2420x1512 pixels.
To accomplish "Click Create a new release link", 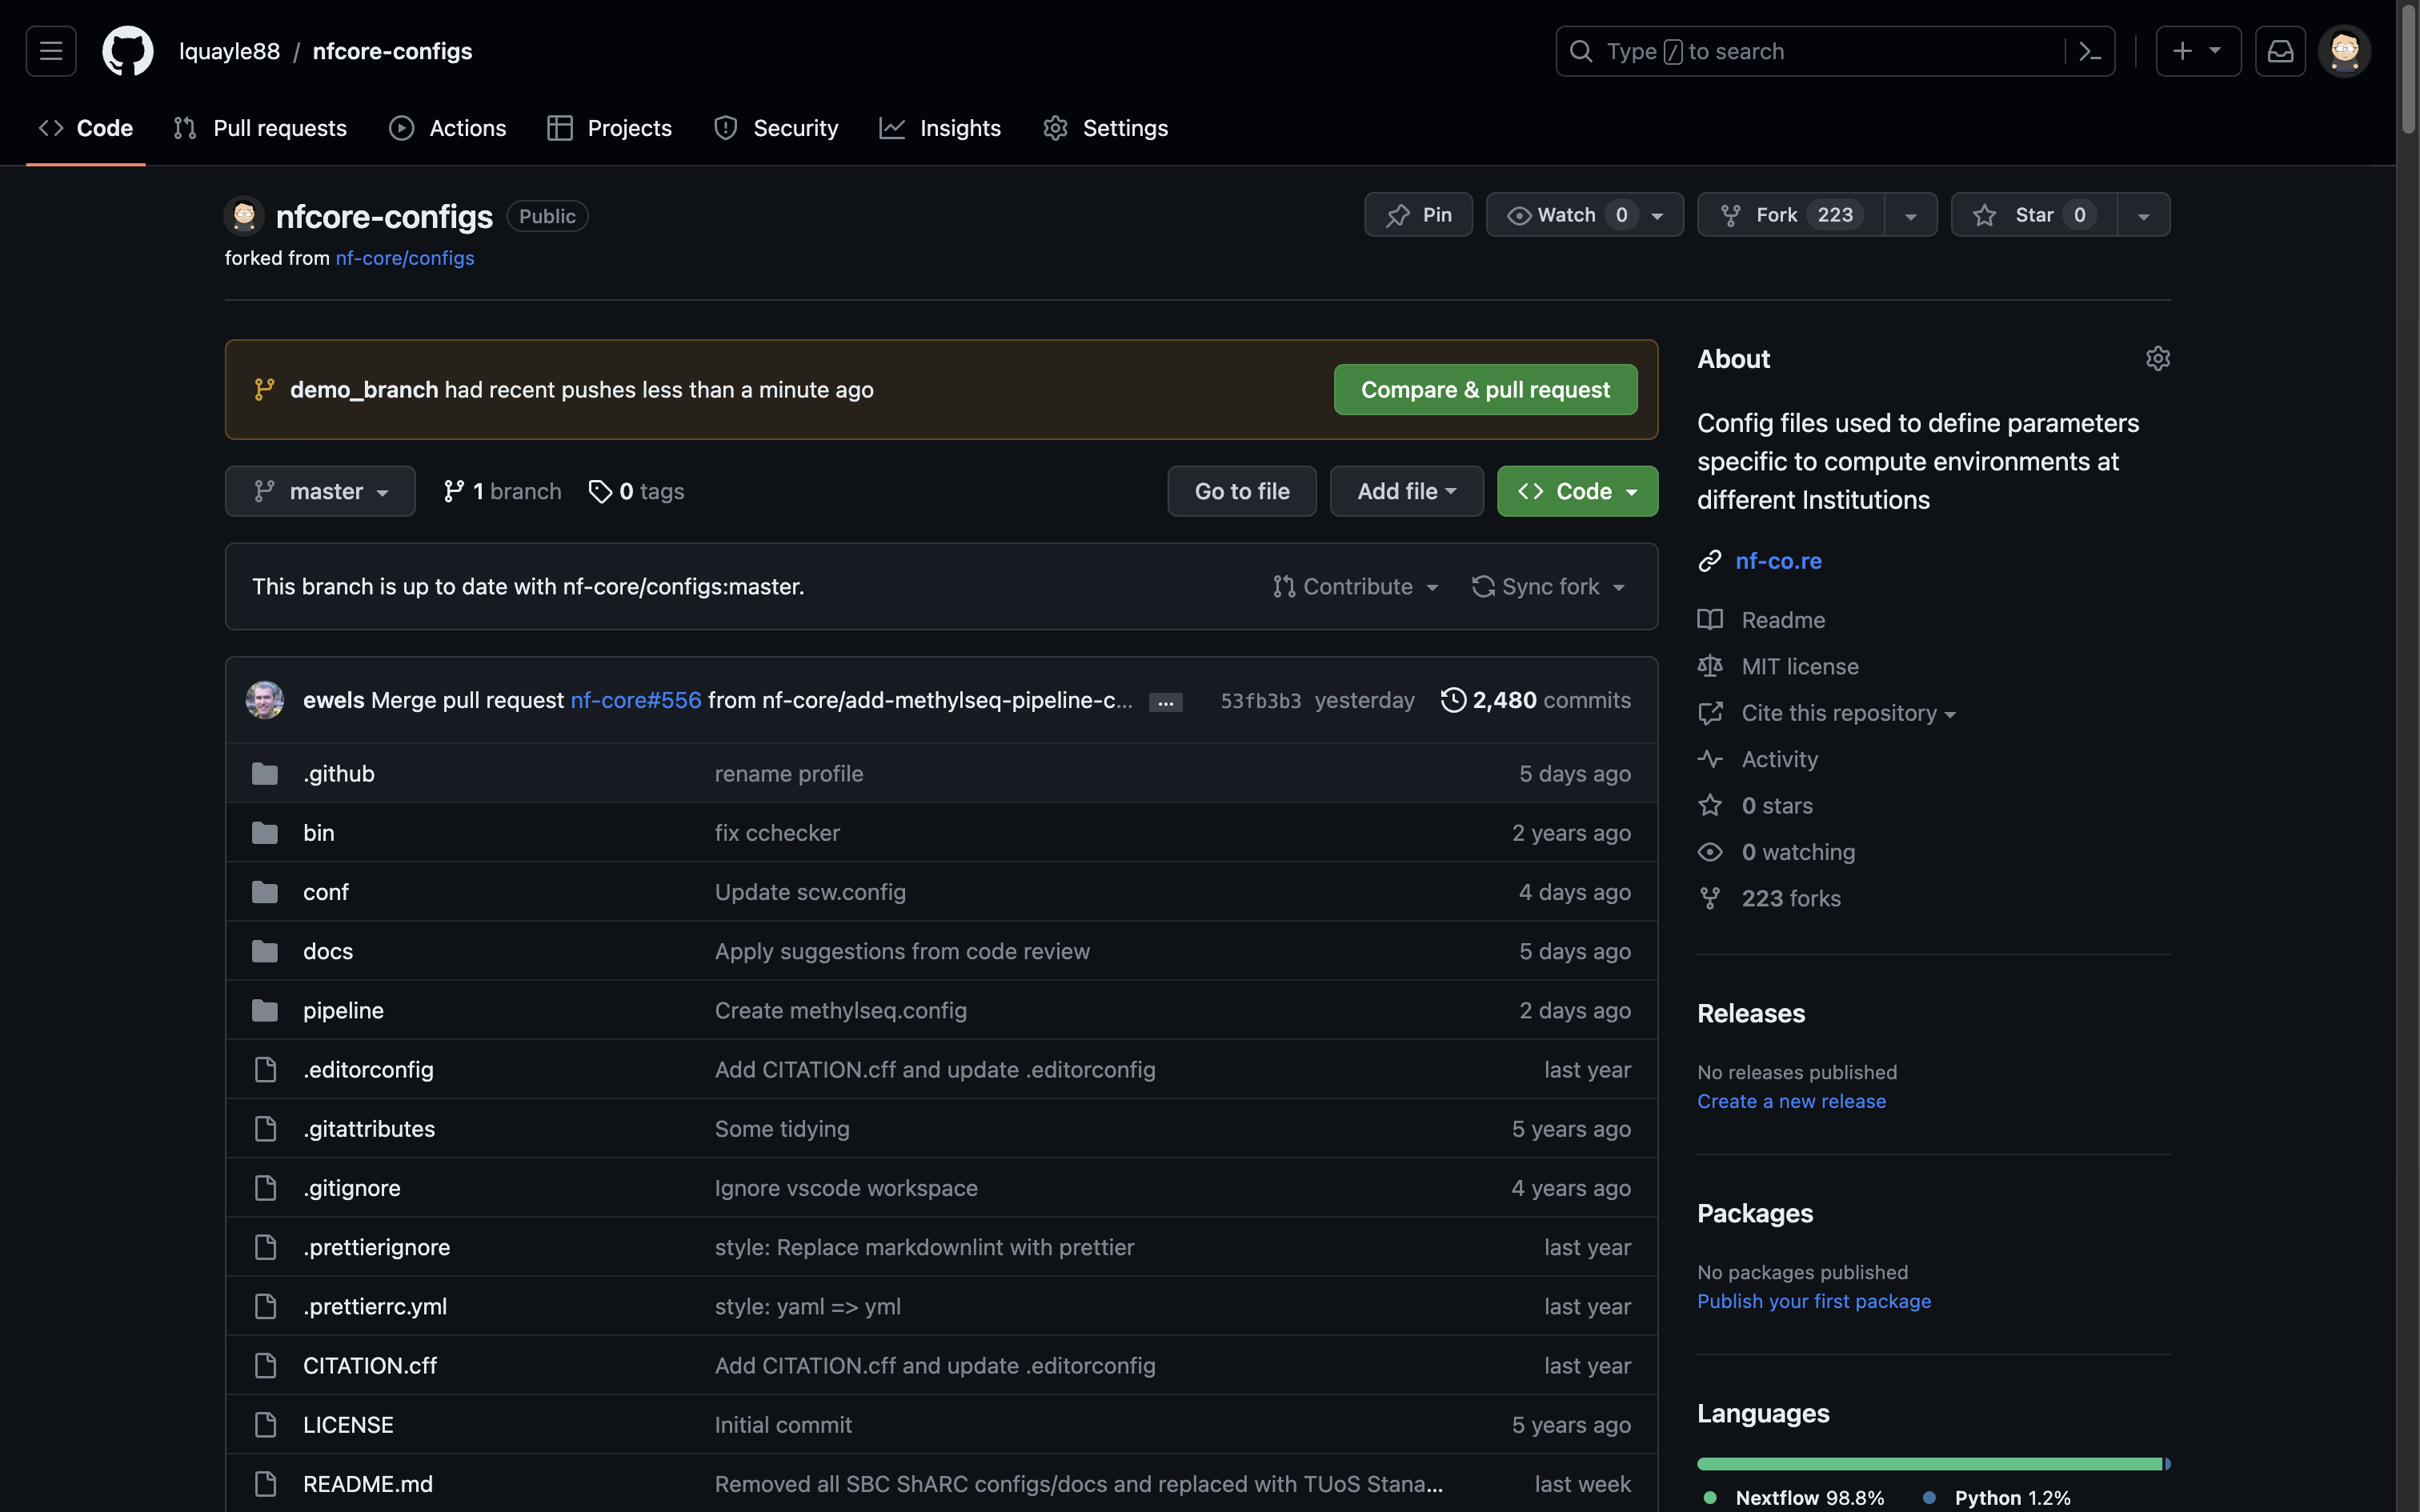I will click(1791, 1101).
